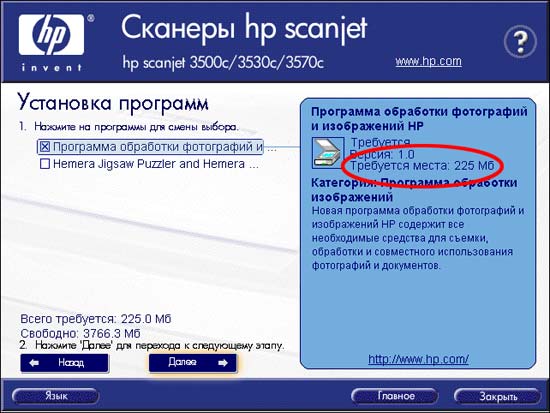550x413 pixels.
Task: Click the Установка программ heading
Action: tap(113, 104)
